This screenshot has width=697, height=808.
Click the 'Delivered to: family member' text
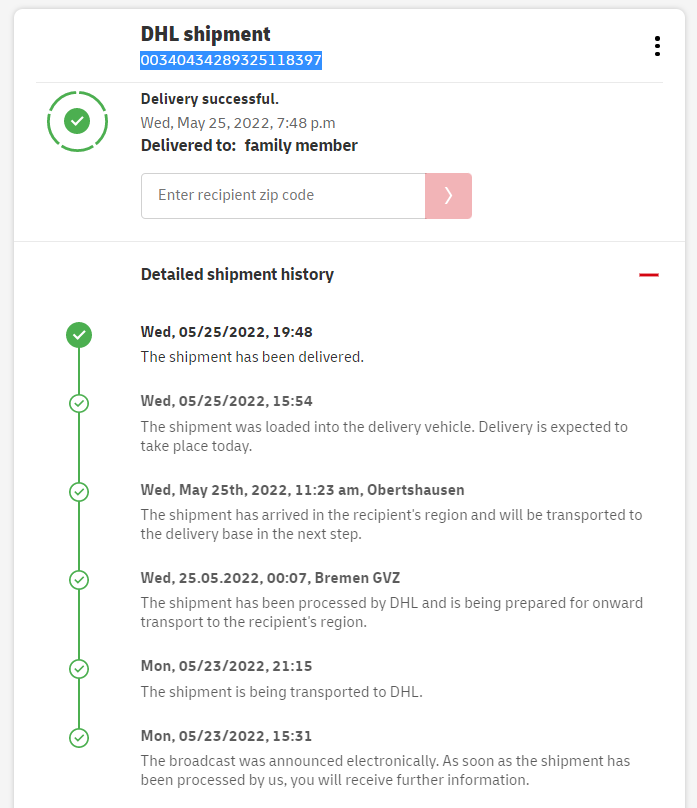(x=249, y=146)
